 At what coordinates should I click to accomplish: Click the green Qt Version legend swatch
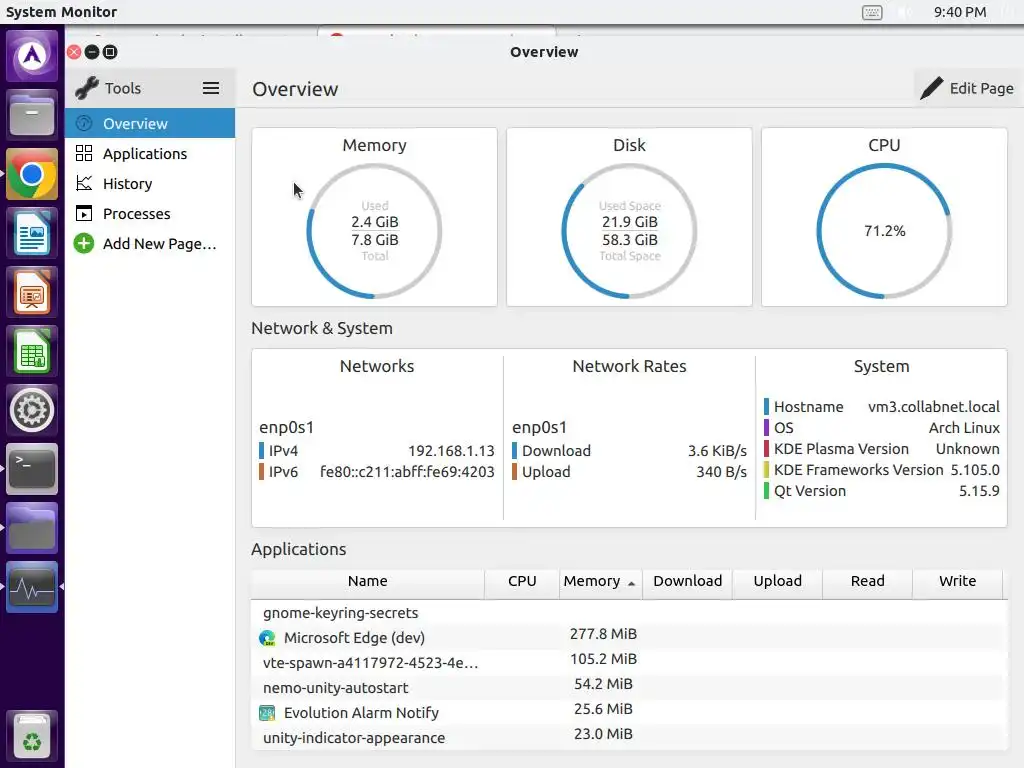click(x=766, y=490)
